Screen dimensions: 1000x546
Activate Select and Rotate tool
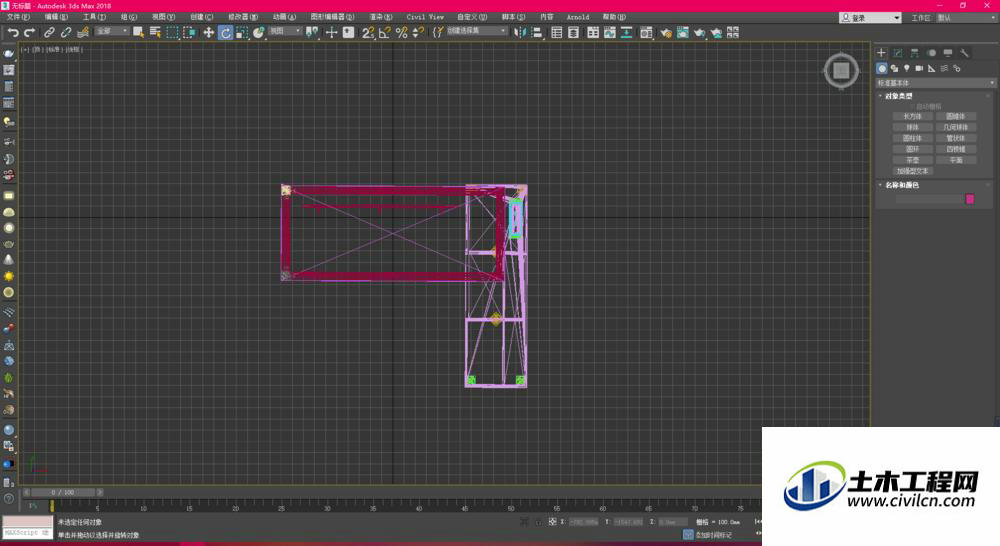coord(225,32)
